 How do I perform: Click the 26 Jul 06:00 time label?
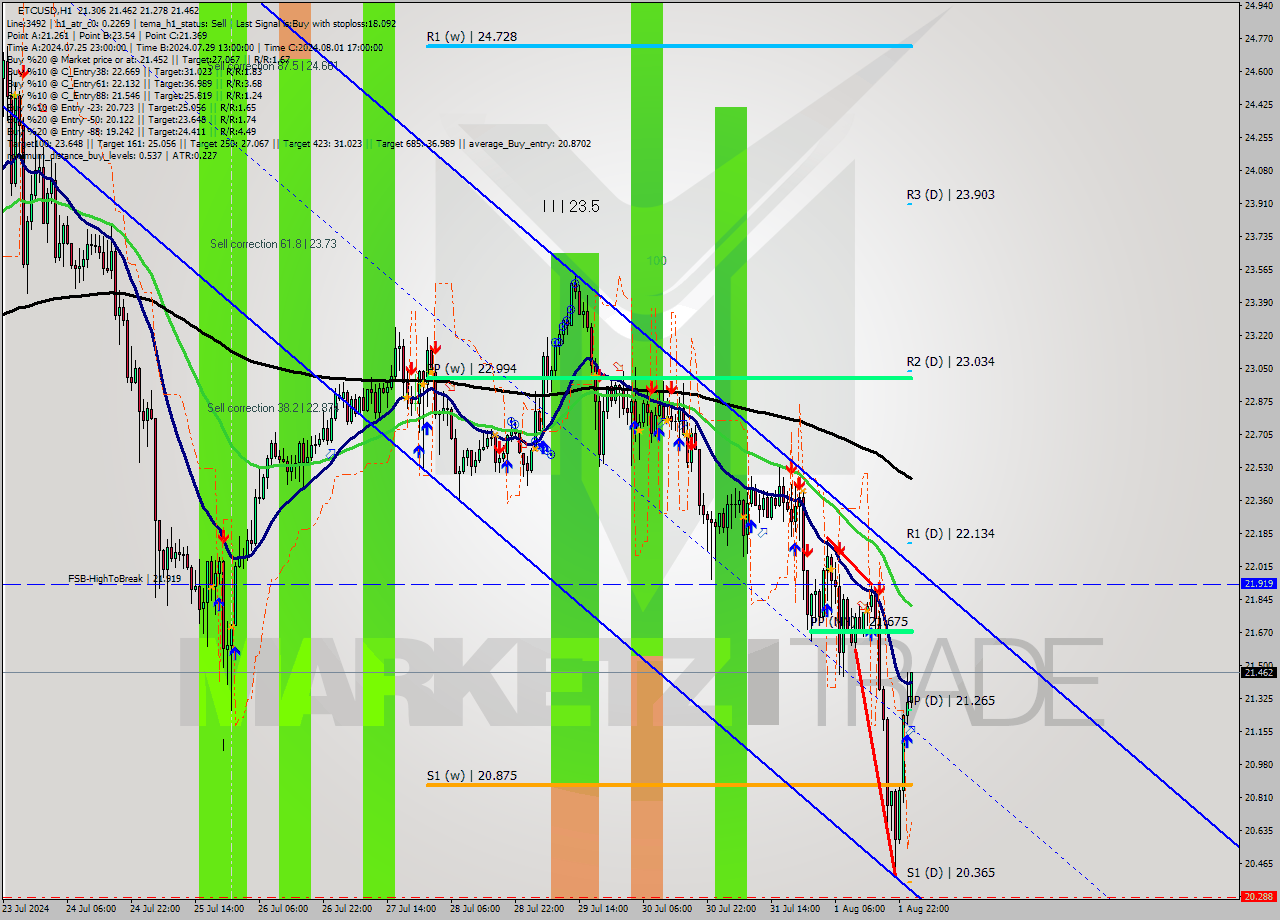pos(282,910)
